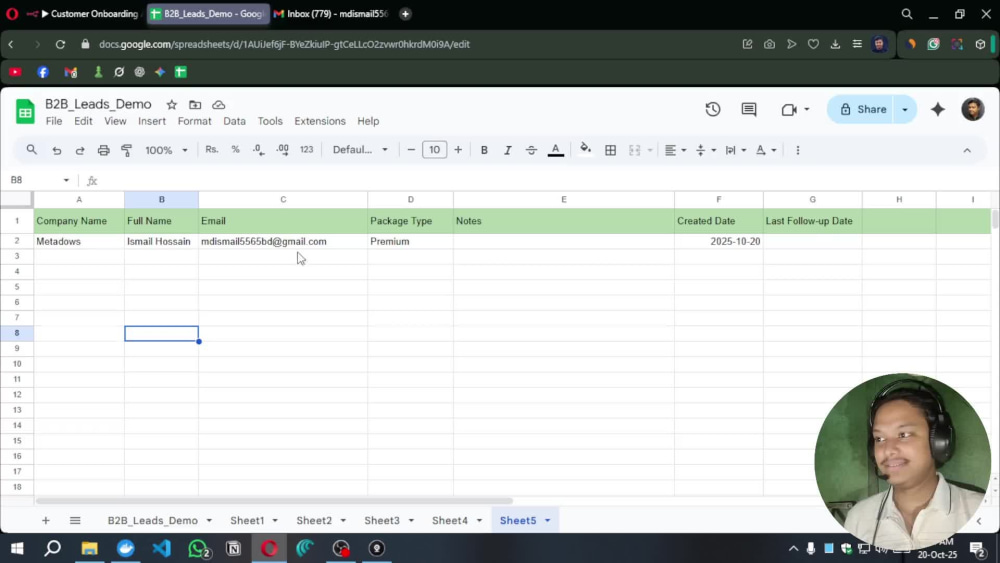The height and width of the screenshot is (563, 1000).
Task: Open text rotation dropdown
Action: [x=766, y=150]
